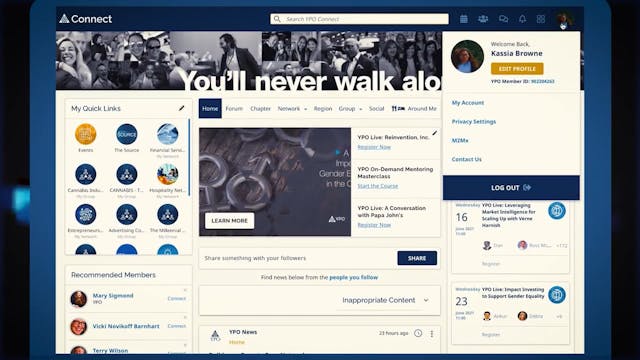Viewport: 640px width, 360px height.
Task: Select M2Mx from profile menu
Action: [460, 140]
